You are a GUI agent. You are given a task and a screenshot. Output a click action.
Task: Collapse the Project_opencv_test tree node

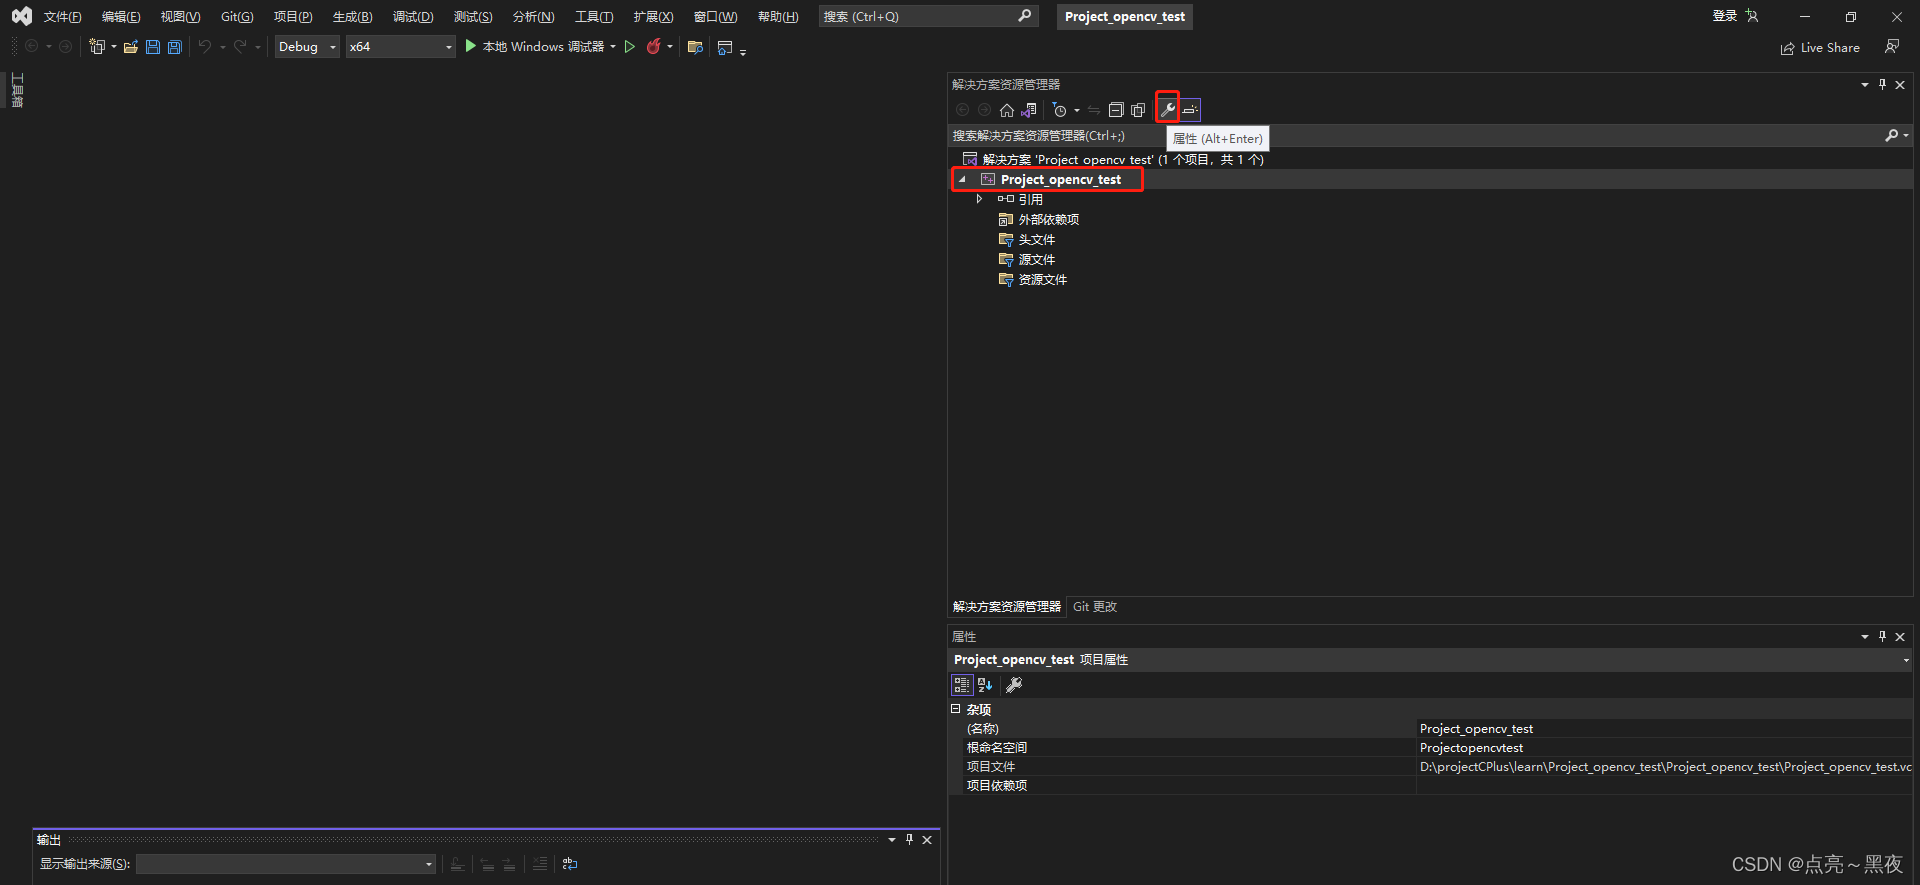click(x=963, y=180)
